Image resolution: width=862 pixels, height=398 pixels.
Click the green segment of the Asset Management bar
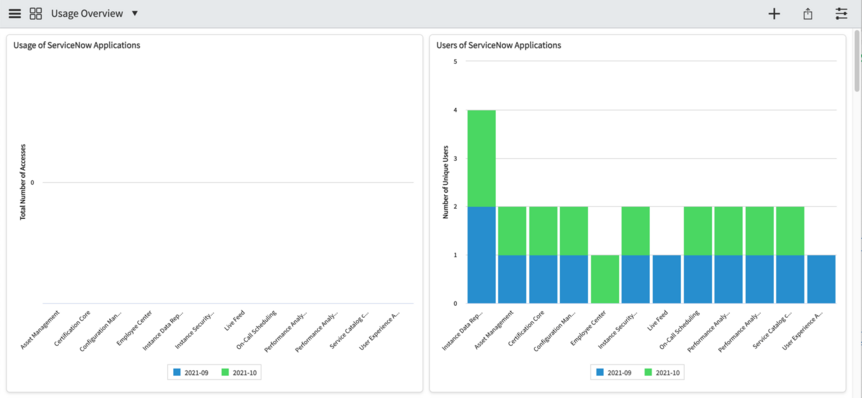[512, 231]
